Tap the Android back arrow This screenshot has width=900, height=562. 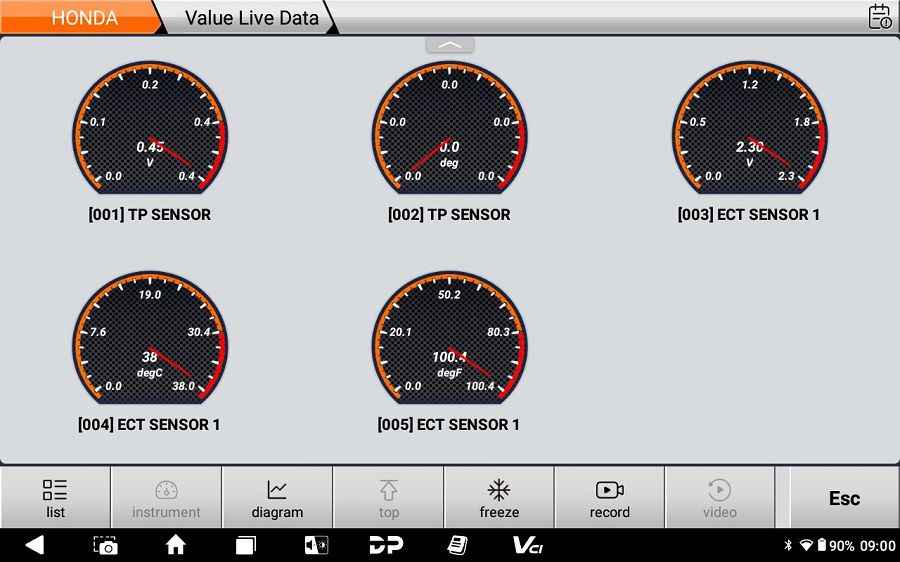tap(35, 545)
